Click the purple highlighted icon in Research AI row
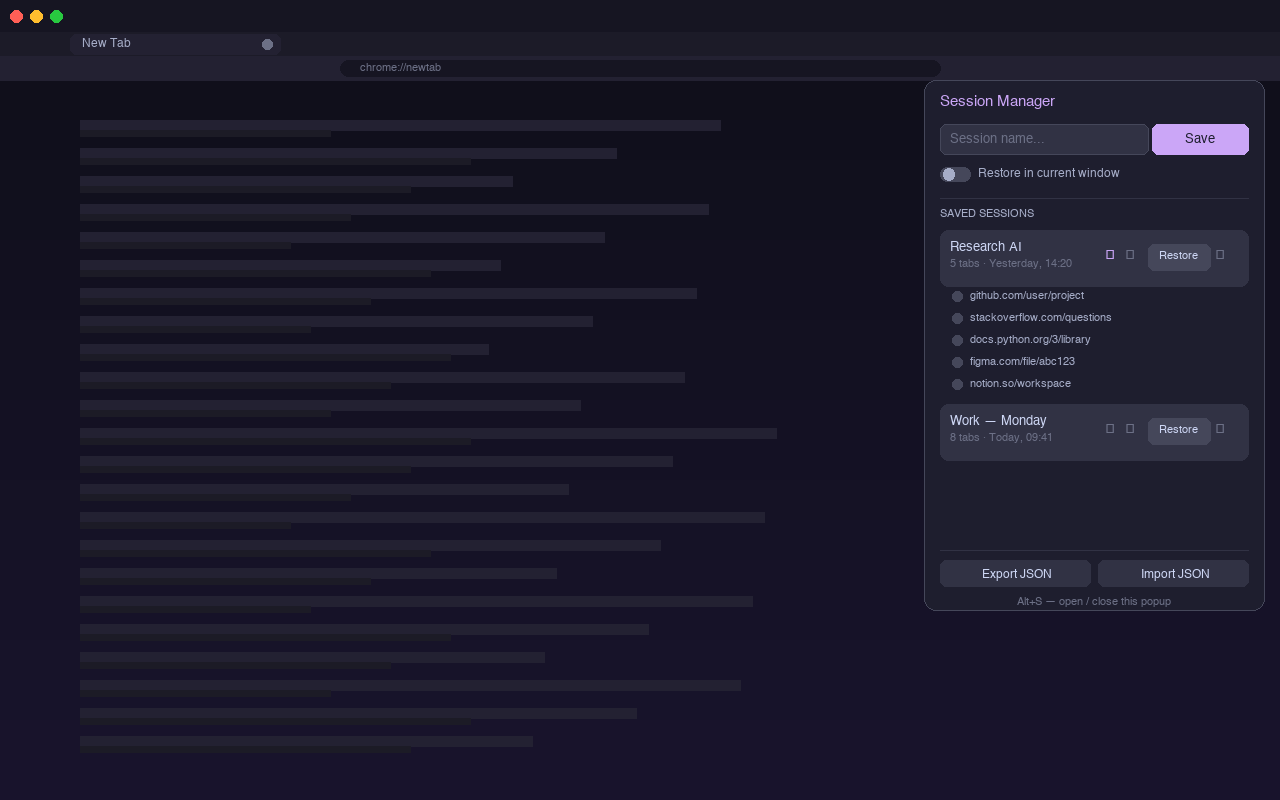The width and height of the screenshot is (1280, 800). [x=1110, y=255]
